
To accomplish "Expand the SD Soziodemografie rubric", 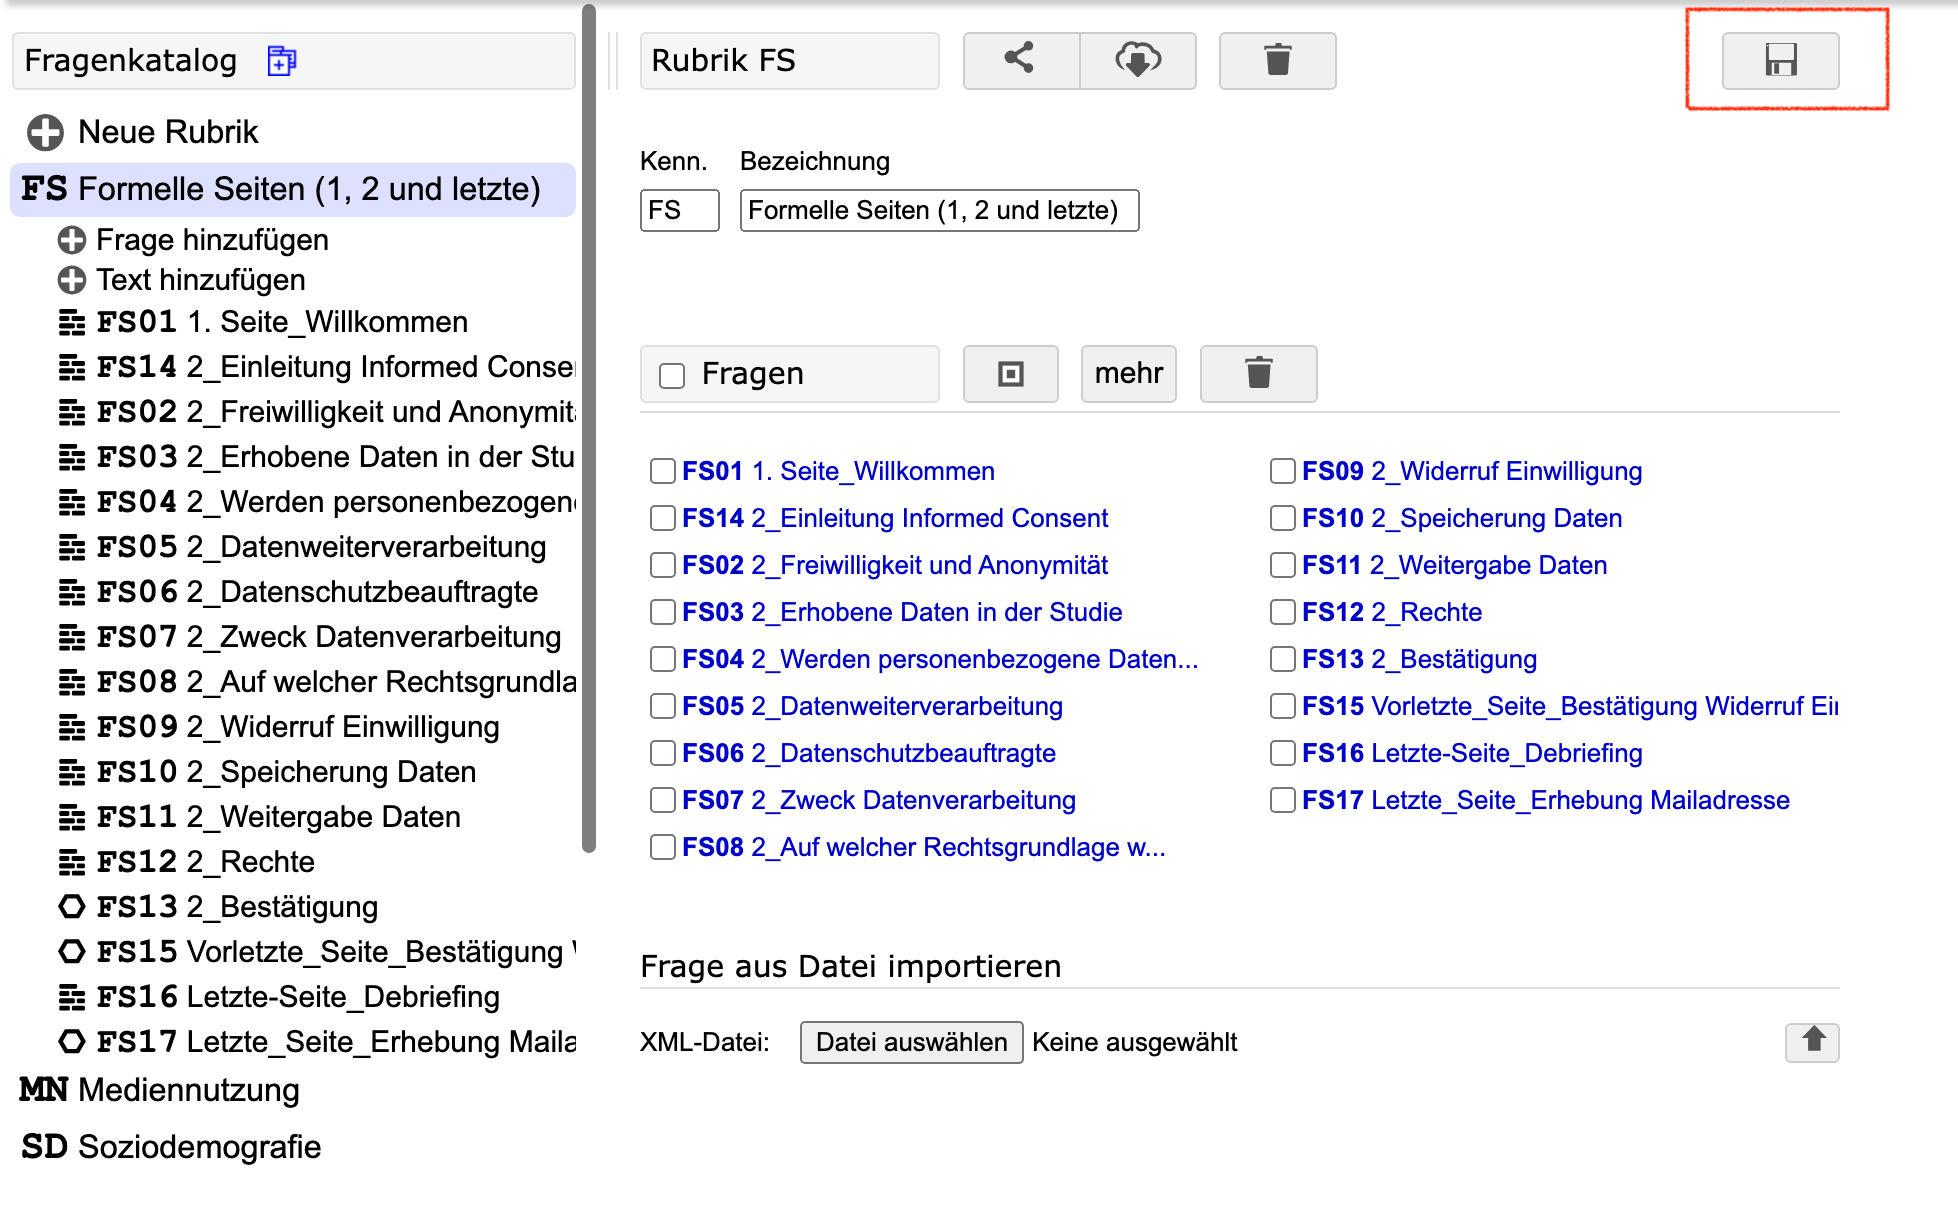I will click(x=170, y=1147).
